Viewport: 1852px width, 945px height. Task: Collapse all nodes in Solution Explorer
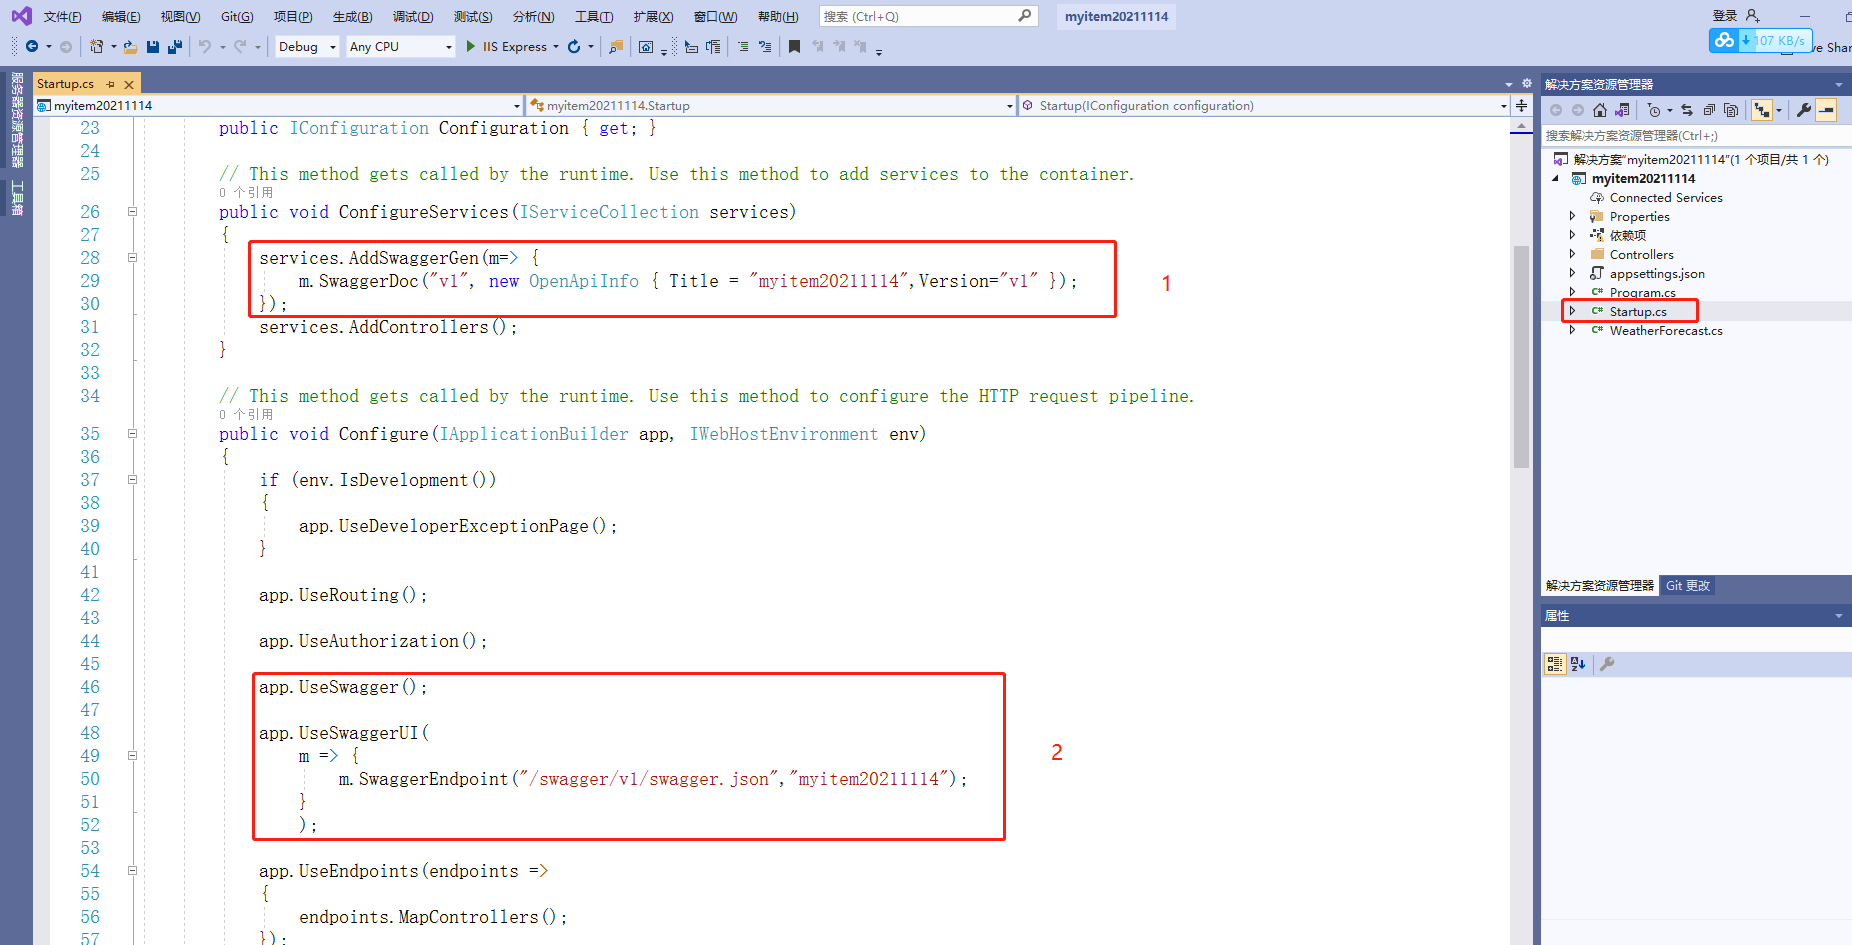[x=1710, y=110]
